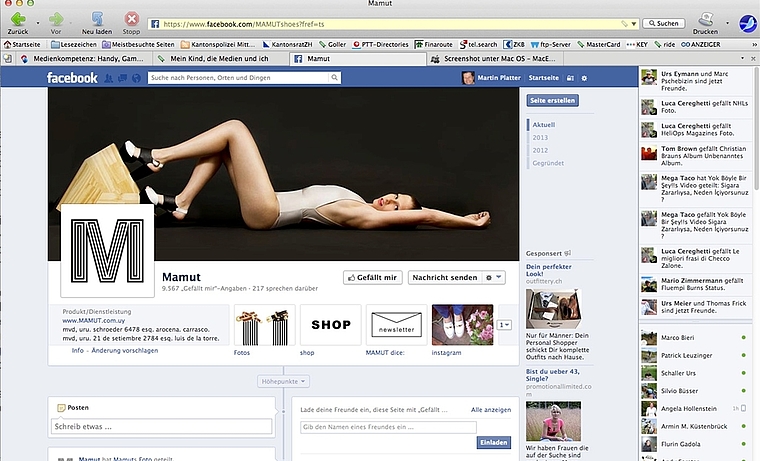Image resolution: width=760 pixels, height=461 pixels.
Task: Open the page gear options dropdown
Action: (494, 277)
